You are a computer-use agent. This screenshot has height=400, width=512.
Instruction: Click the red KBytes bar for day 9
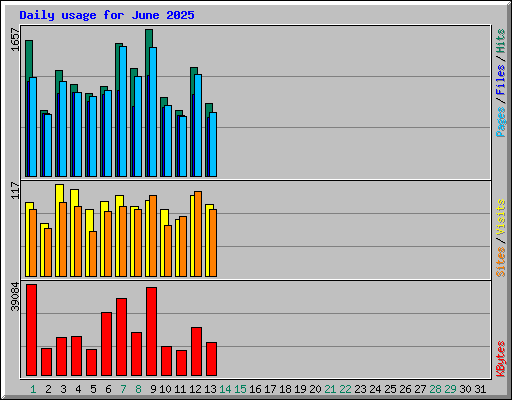click(152, 332)
